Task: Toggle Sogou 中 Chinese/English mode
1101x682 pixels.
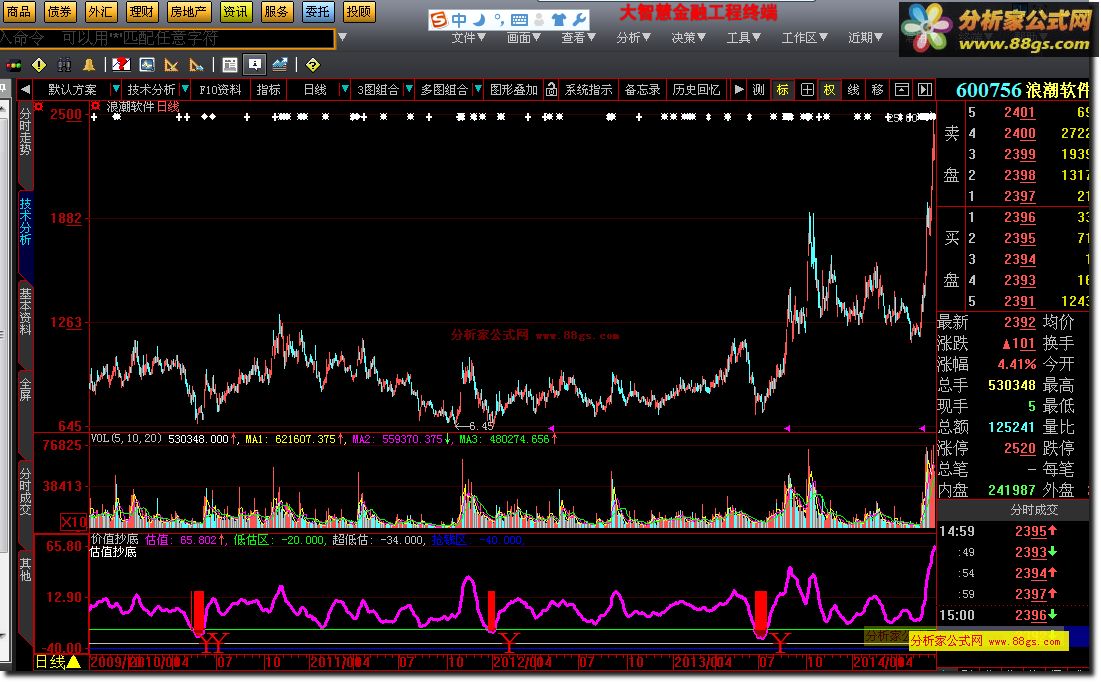Action: [x=459, y=20]
